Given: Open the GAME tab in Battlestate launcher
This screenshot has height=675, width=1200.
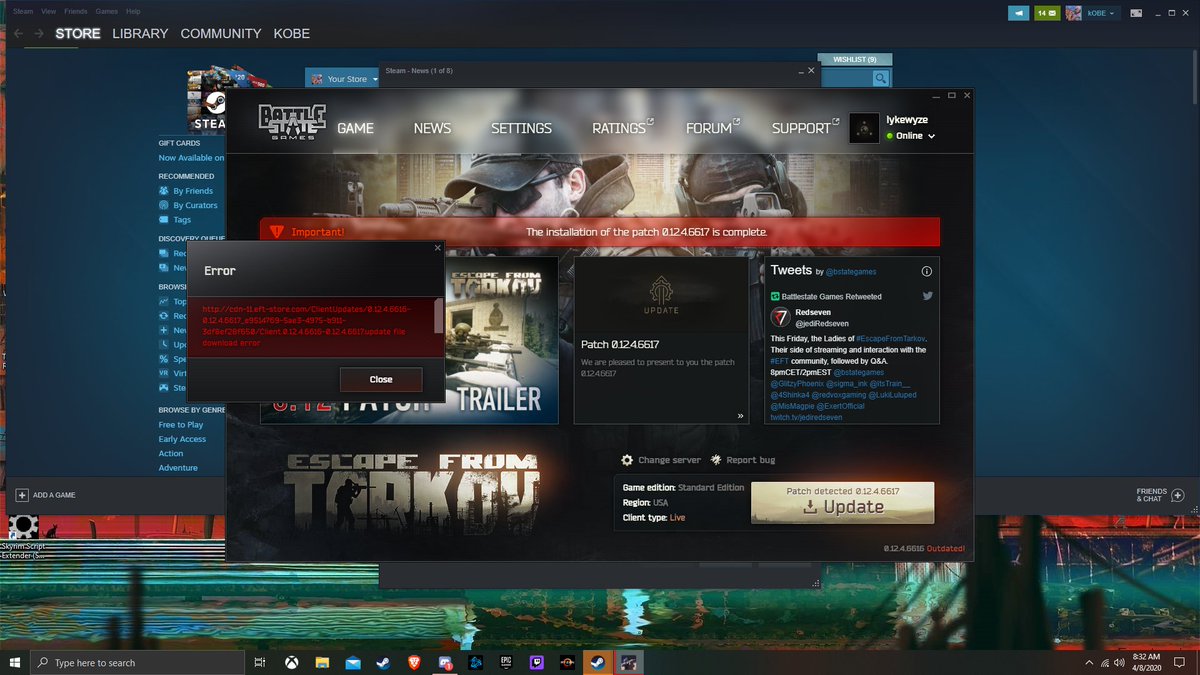Looking at the screenshot, I should [355, 128].
